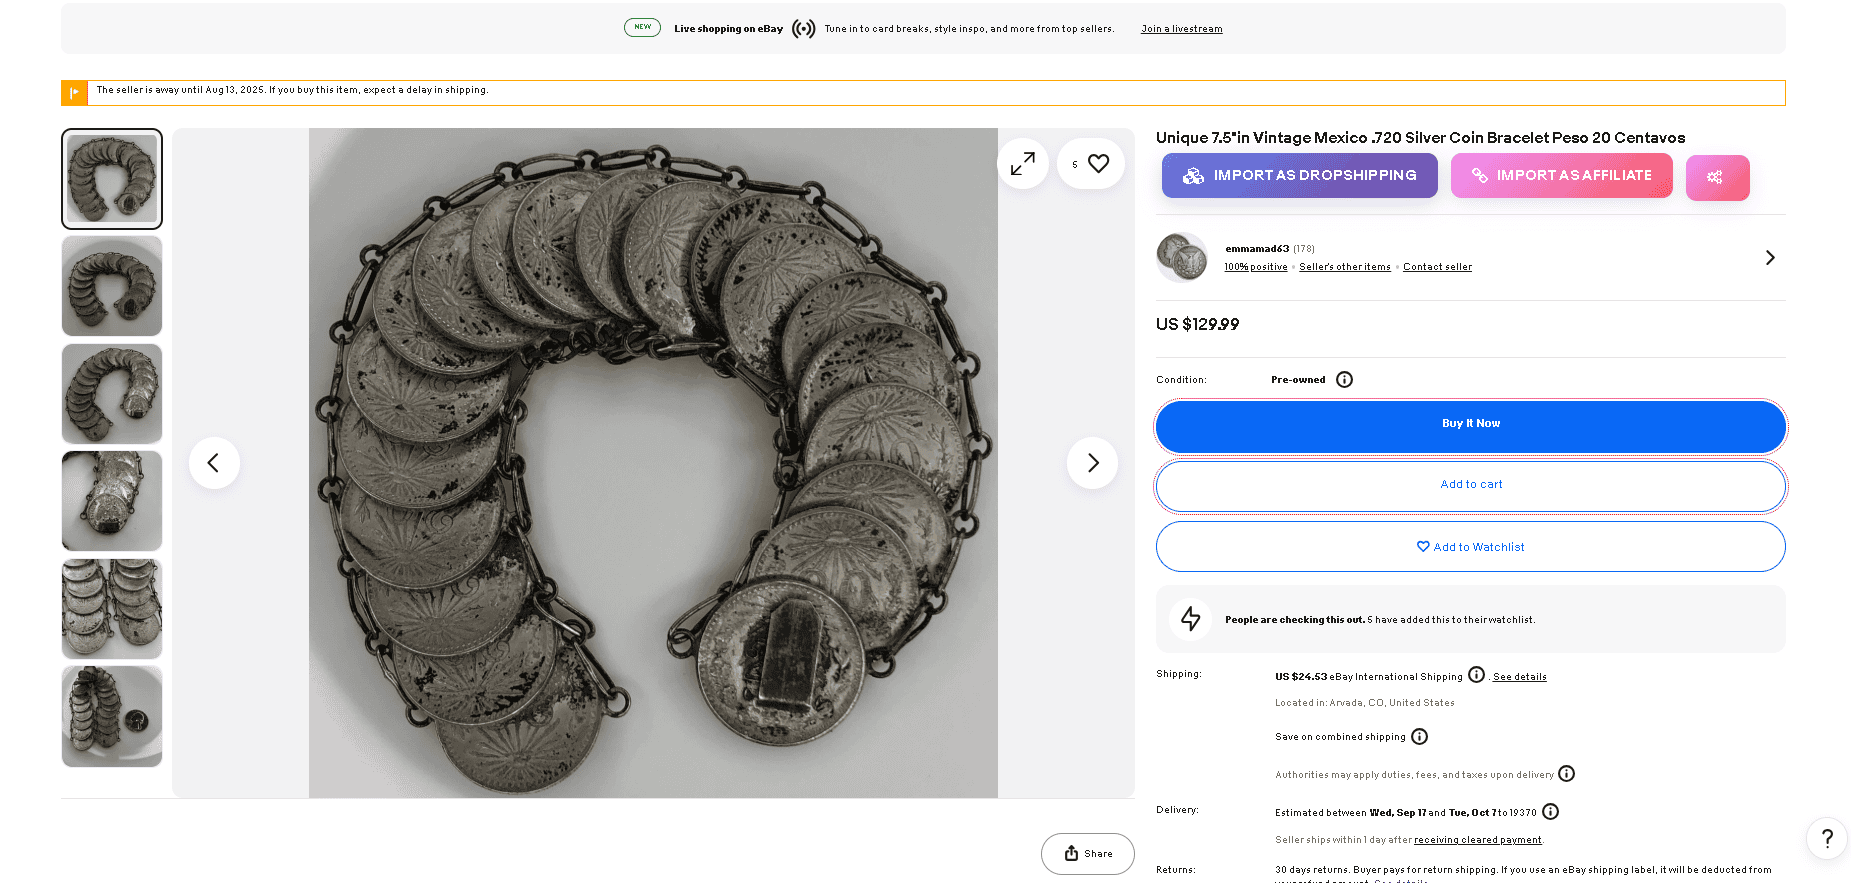Show delivery estimate info icon
The width and height of the screenshot is (1851, 883).
(1550, 812)
